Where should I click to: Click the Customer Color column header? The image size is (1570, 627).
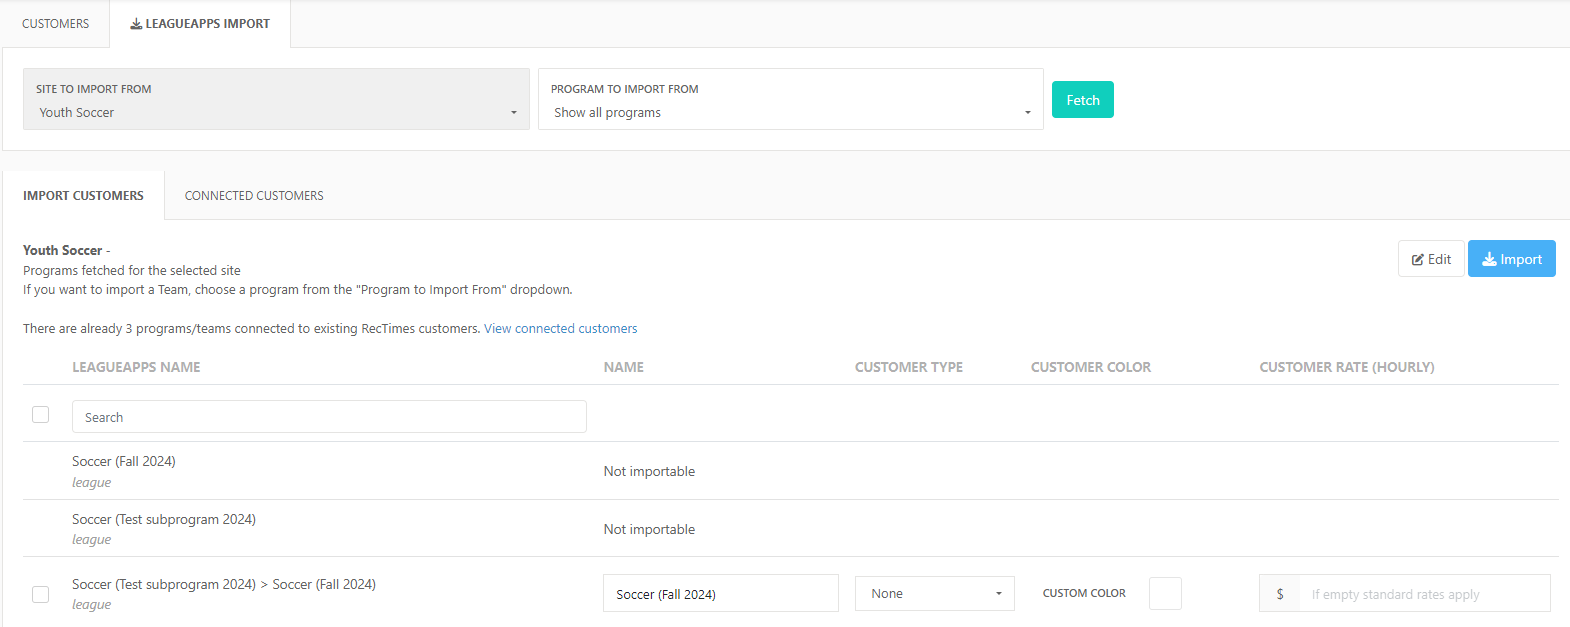point(1090,367)
